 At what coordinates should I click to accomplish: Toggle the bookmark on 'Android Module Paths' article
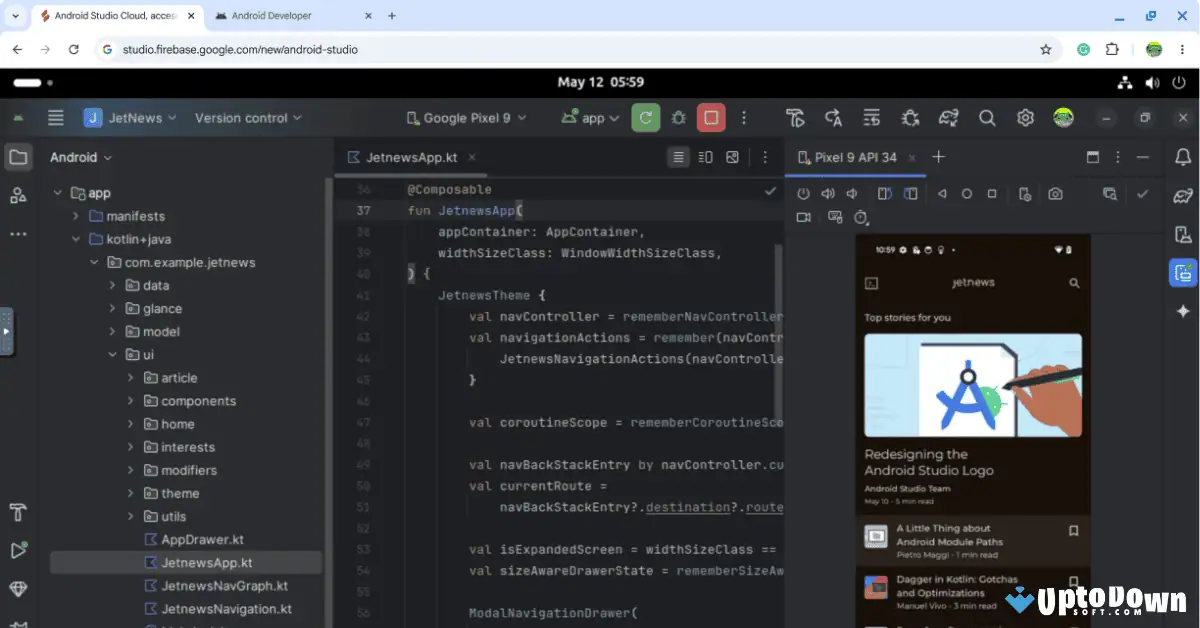coord(1073,533)
